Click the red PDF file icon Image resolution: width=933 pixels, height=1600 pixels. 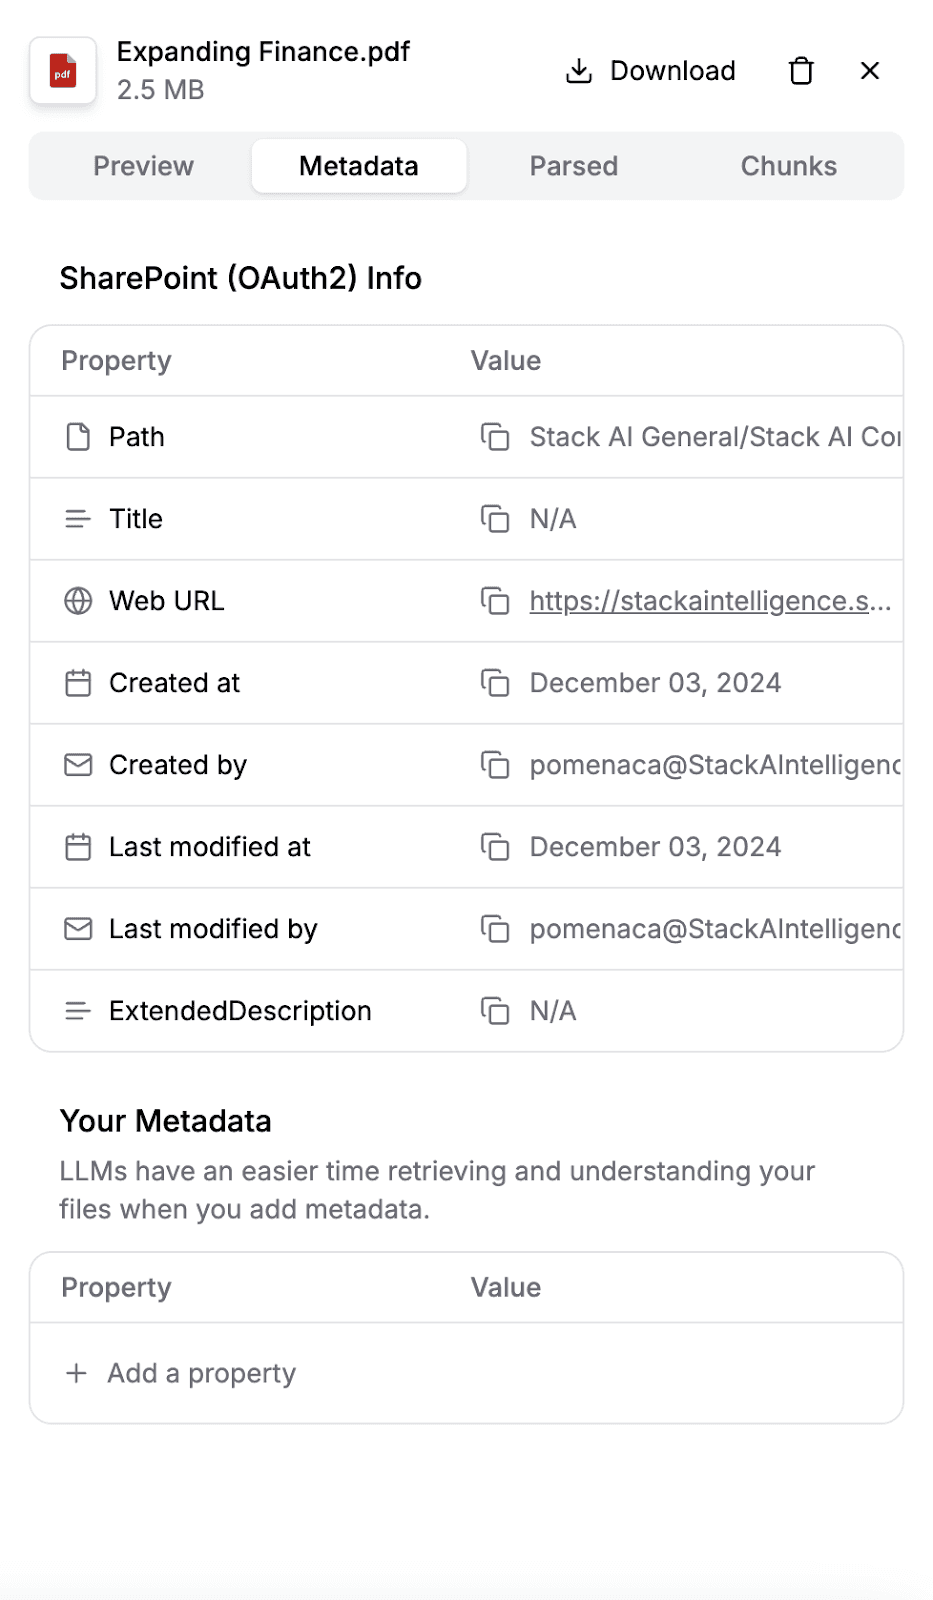tap(63, 71)
